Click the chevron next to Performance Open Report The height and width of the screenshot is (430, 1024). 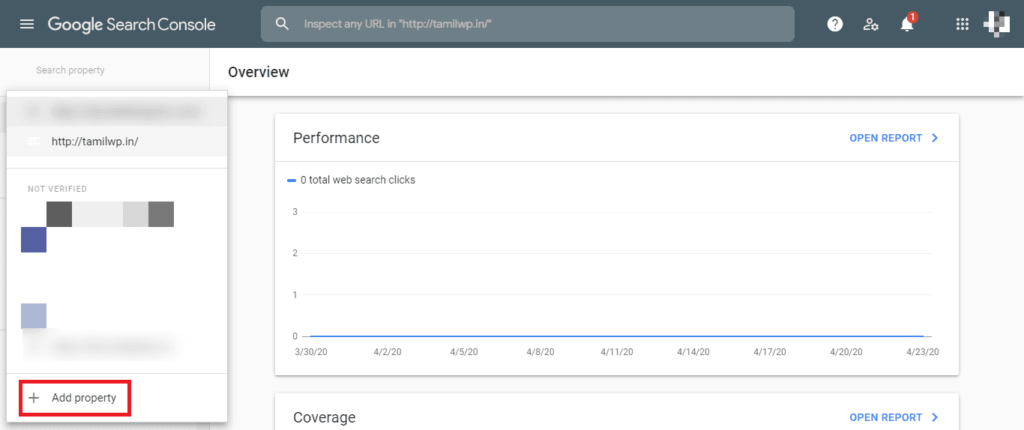(935, 139)
